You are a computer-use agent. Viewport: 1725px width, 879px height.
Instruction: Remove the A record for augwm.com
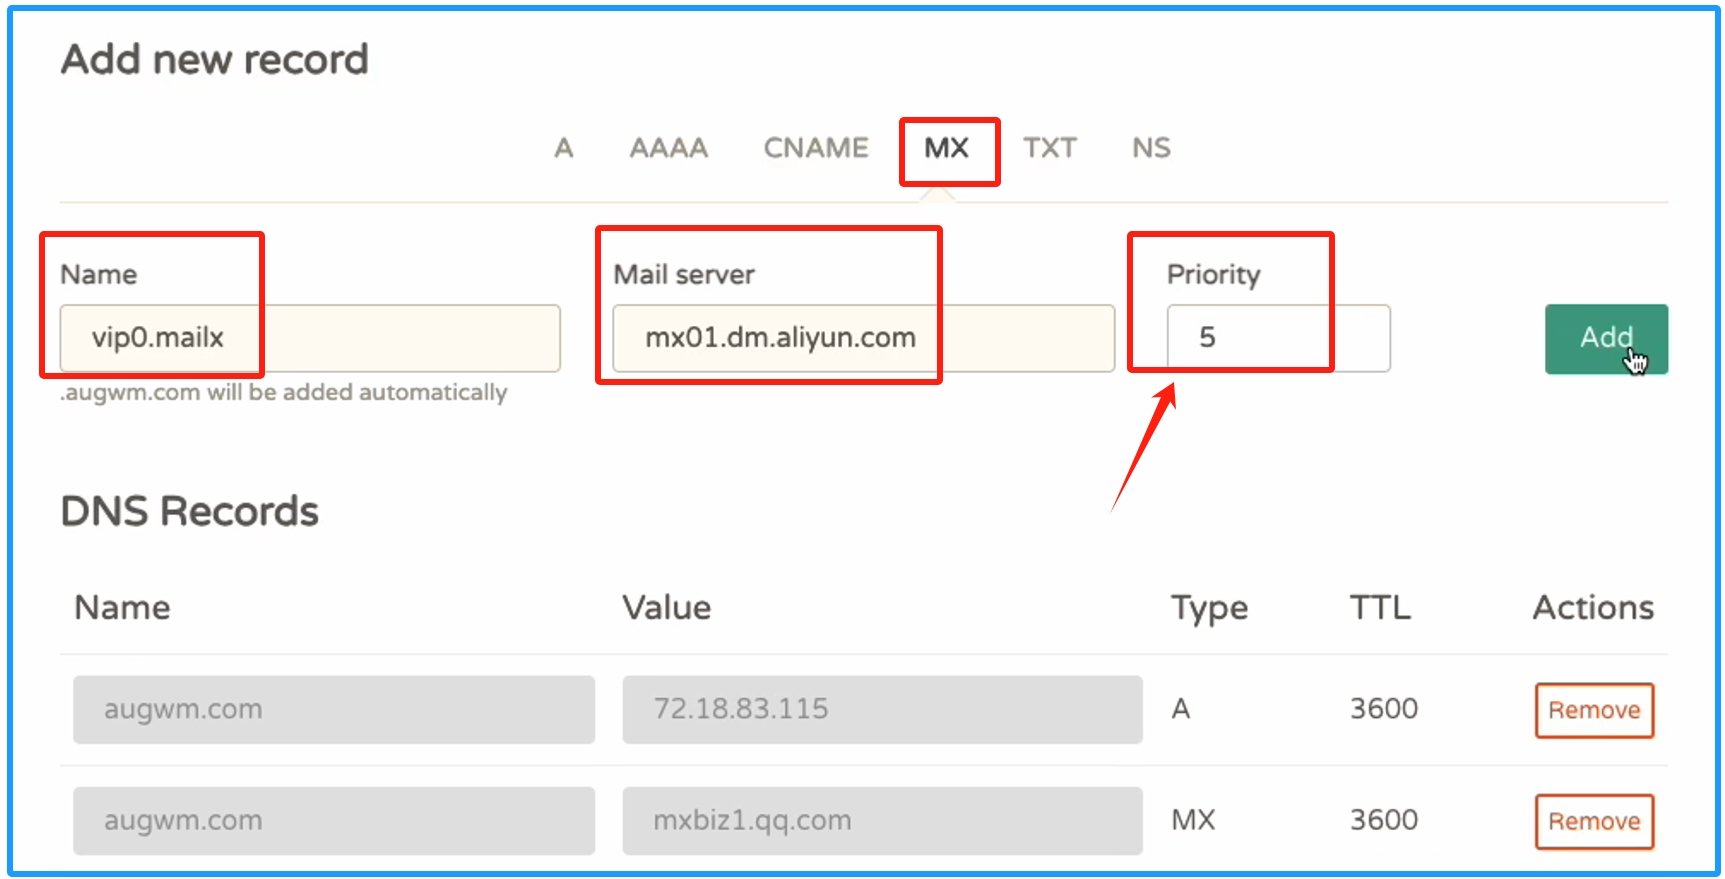coord(1594,710)
